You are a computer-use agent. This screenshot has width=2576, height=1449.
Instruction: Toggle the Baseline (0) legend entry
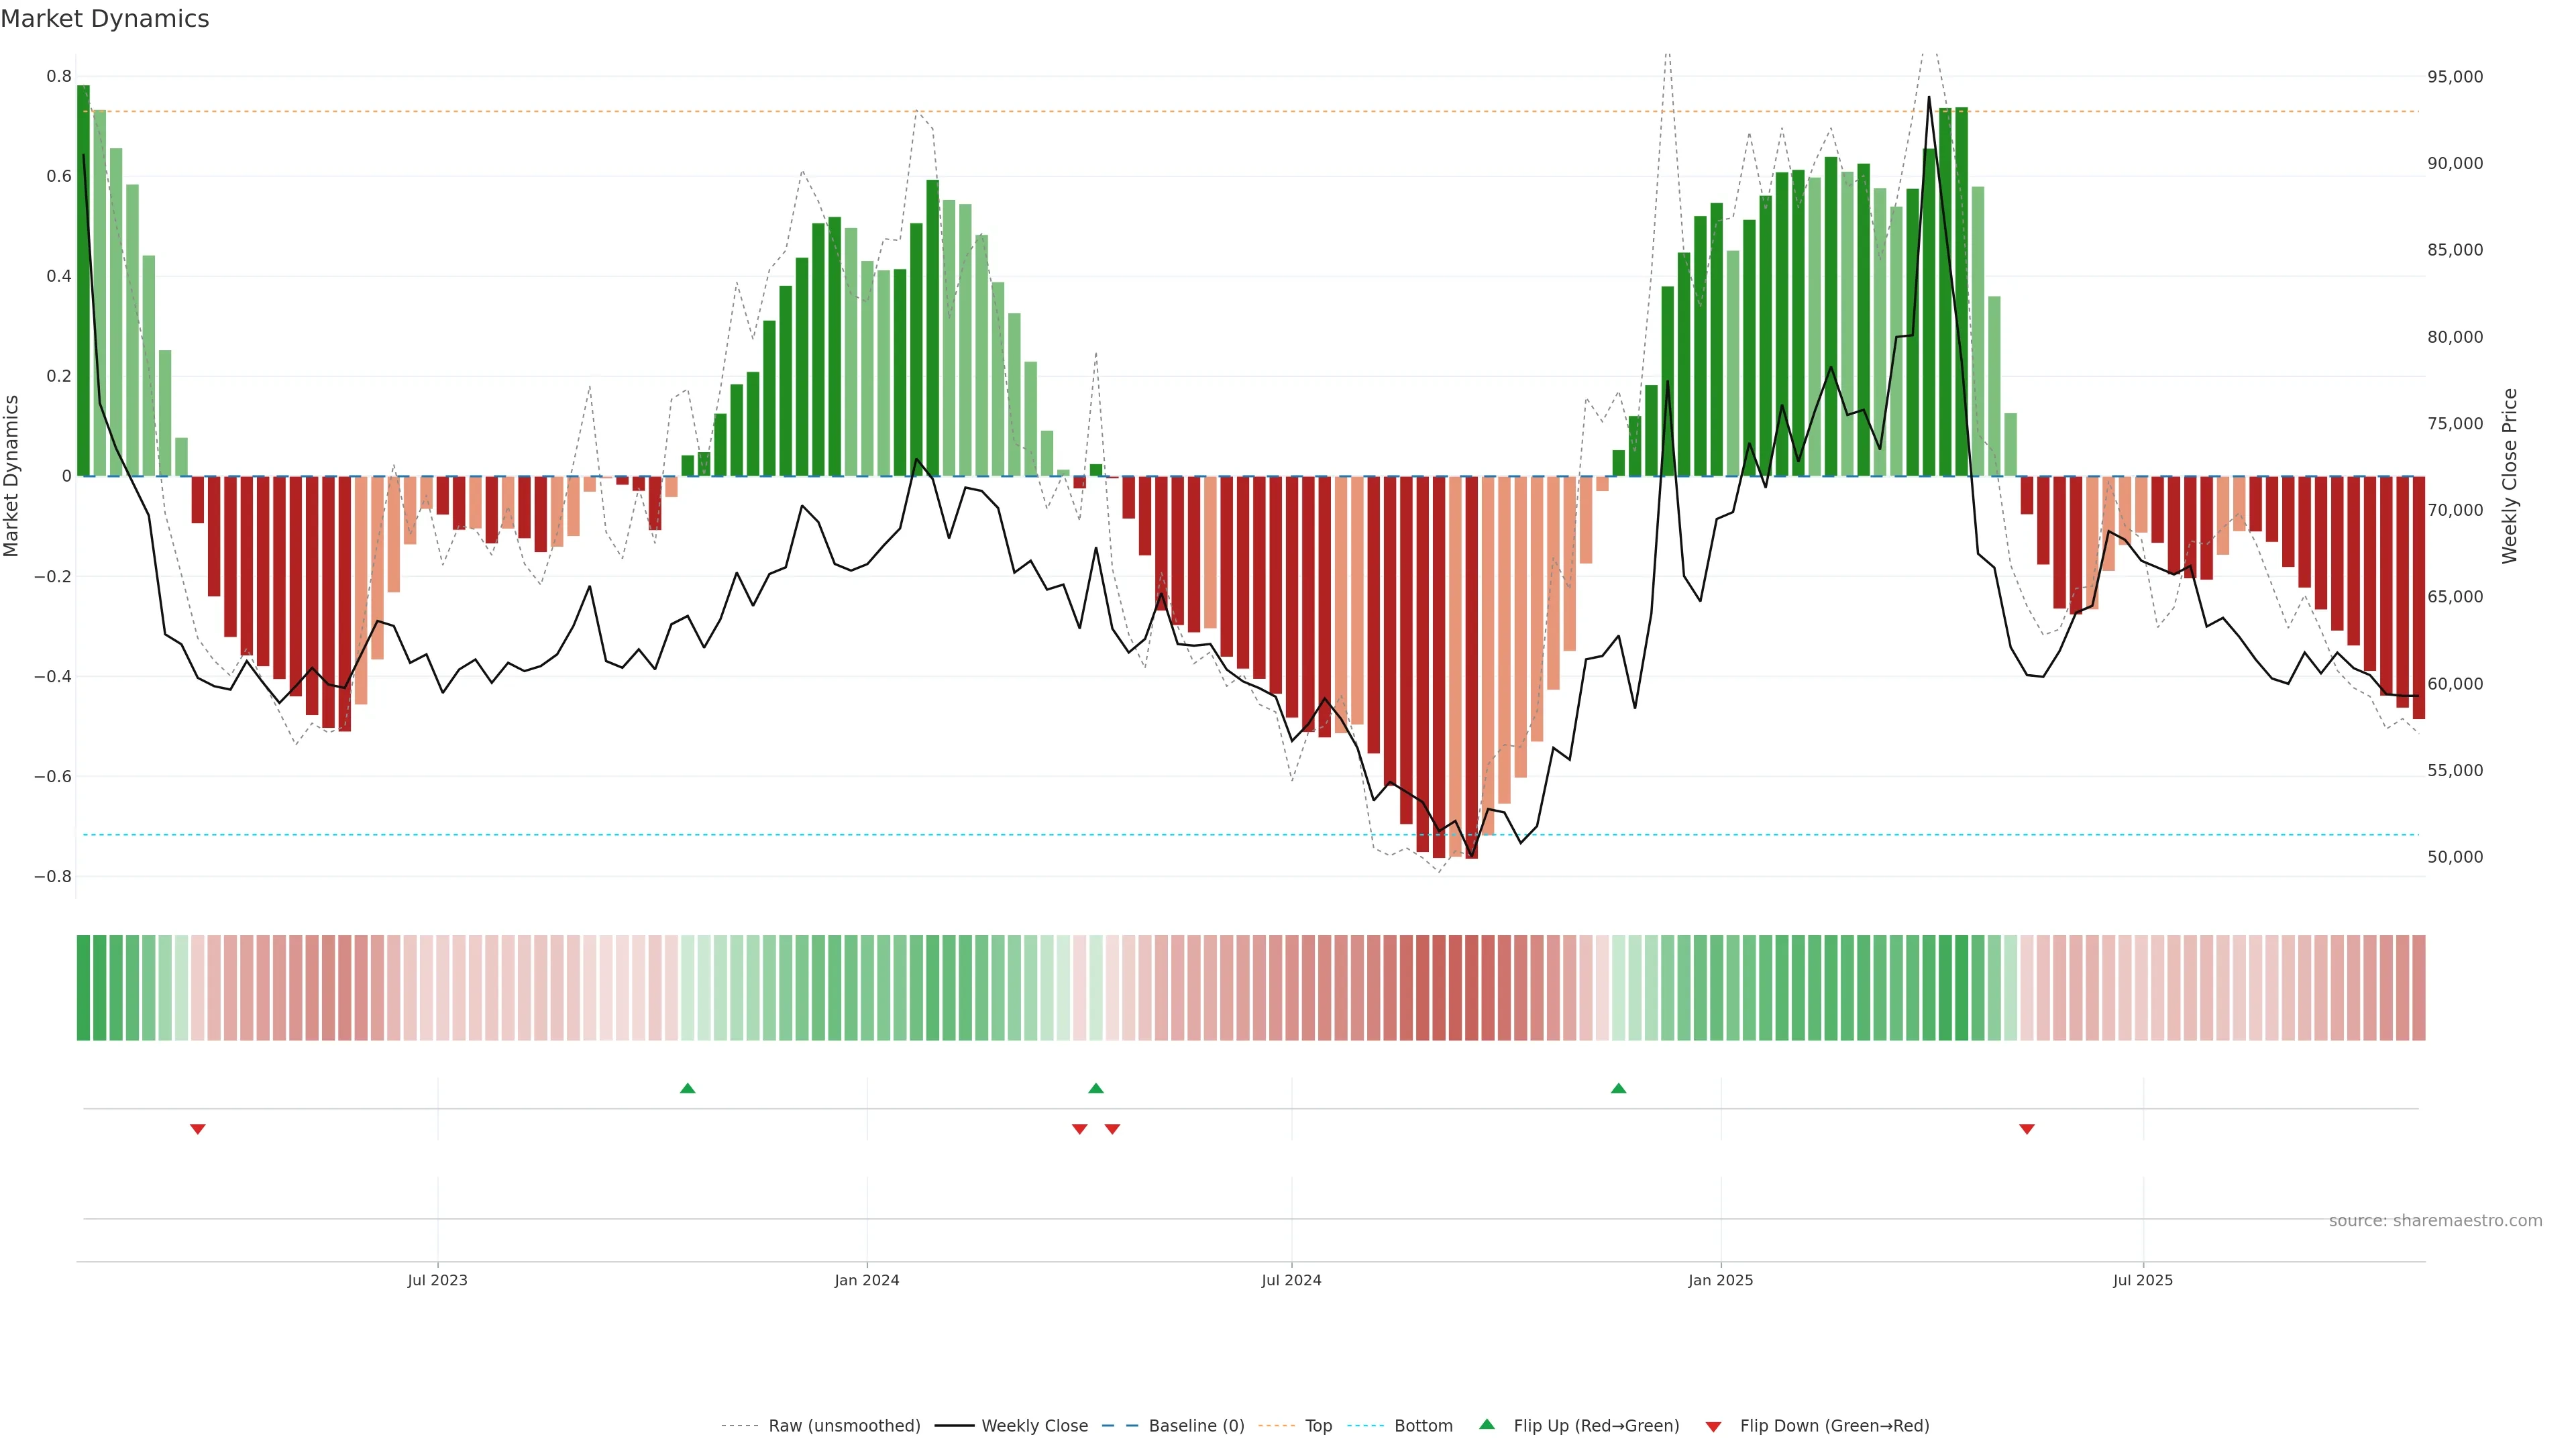click(1196, 1426)
